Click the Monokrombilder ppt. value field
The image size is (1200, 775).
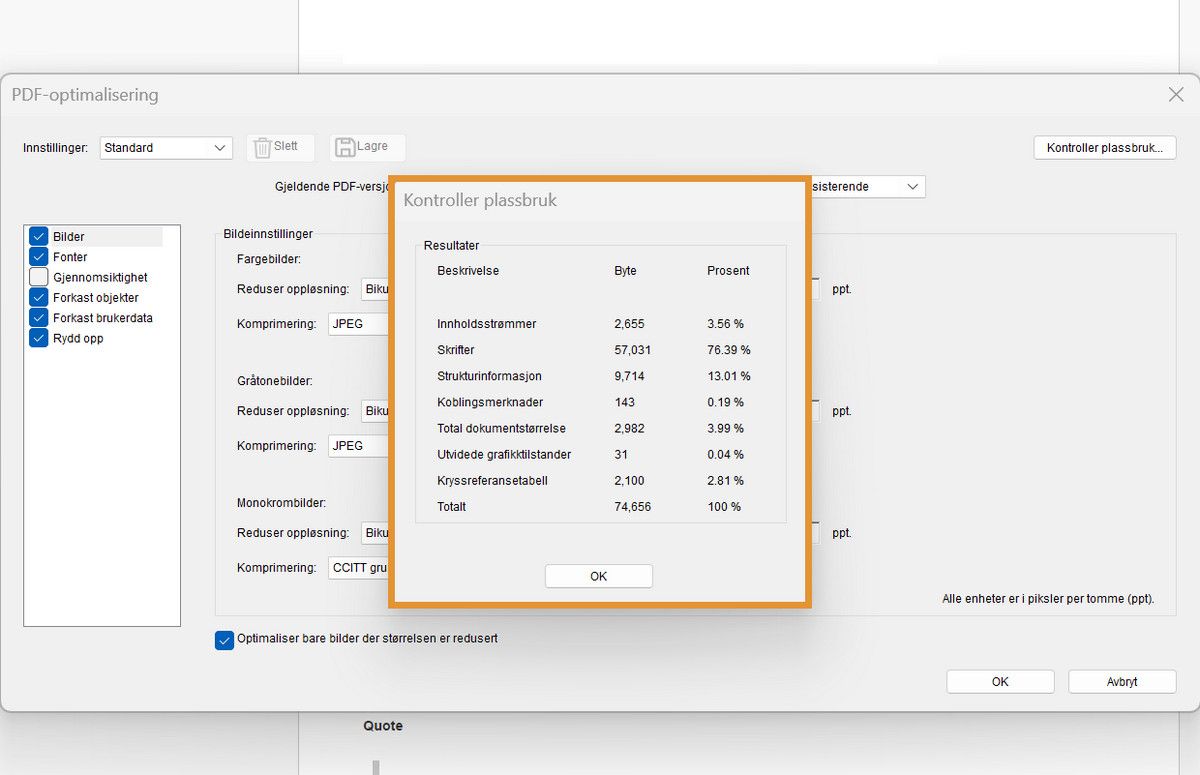(x=815, y=533)
